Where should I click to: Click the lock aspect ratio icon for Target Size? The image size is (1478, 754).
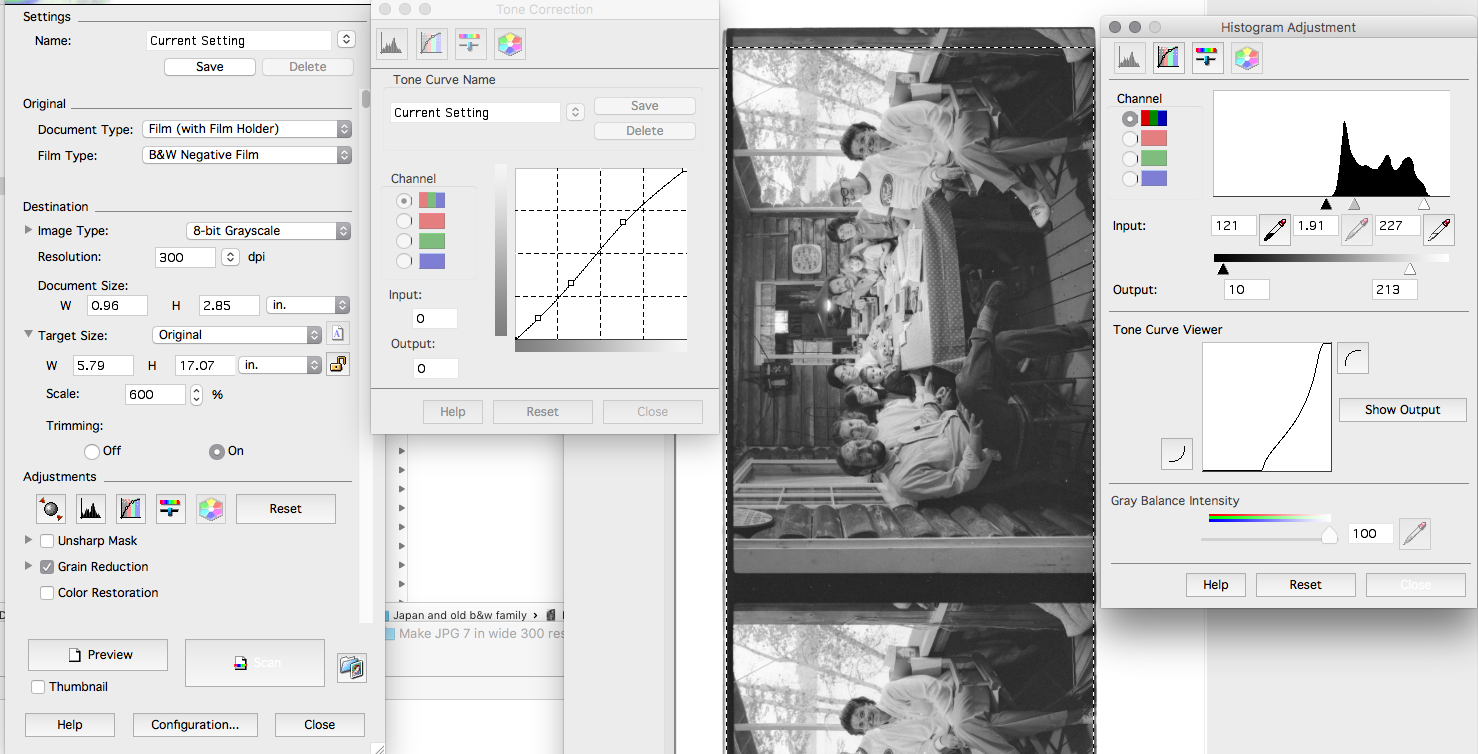[338, 365]
